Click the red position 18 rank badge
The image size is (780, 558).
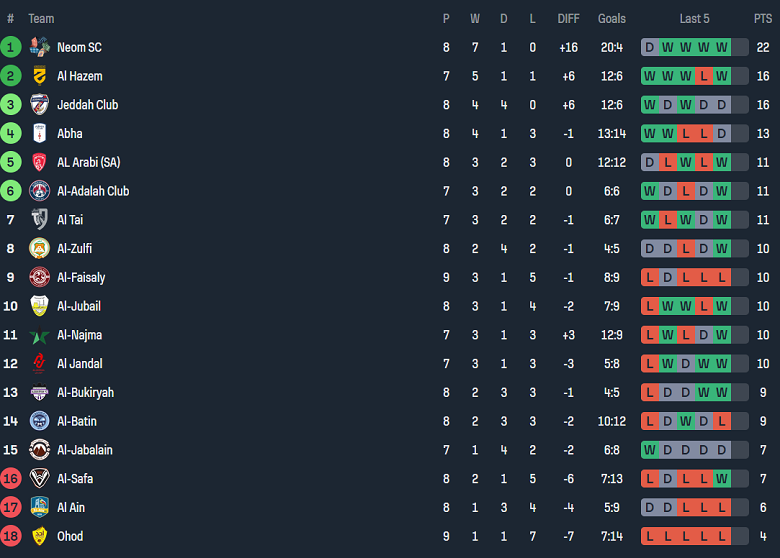pos(11,536)
